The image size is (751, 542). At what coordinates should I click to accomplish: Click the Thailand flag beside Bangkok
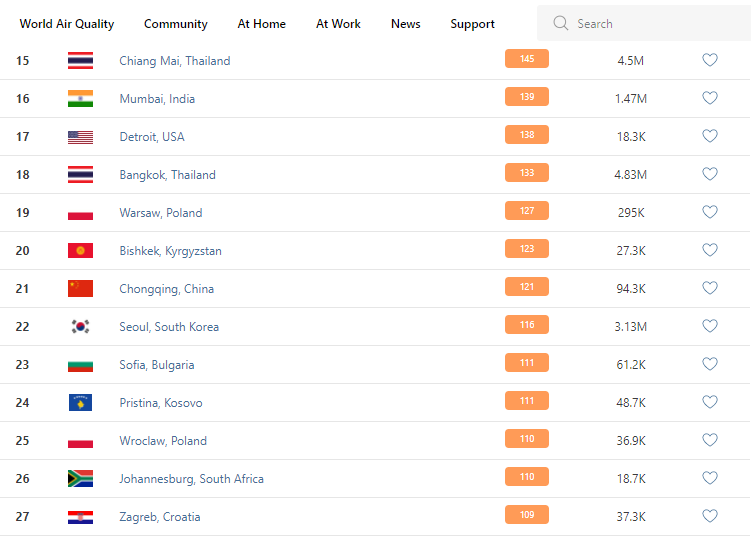(80, 174)
